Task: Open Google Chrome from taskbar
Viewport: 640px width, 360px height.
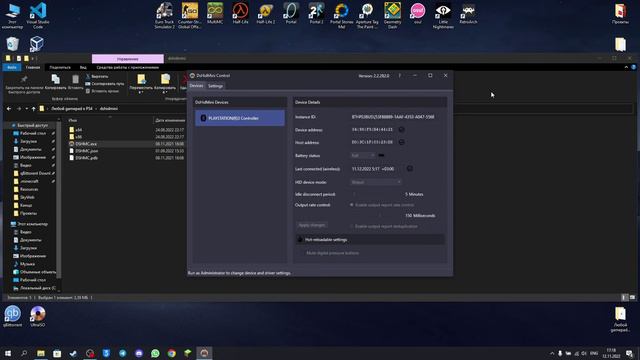Action: [171, 353]
